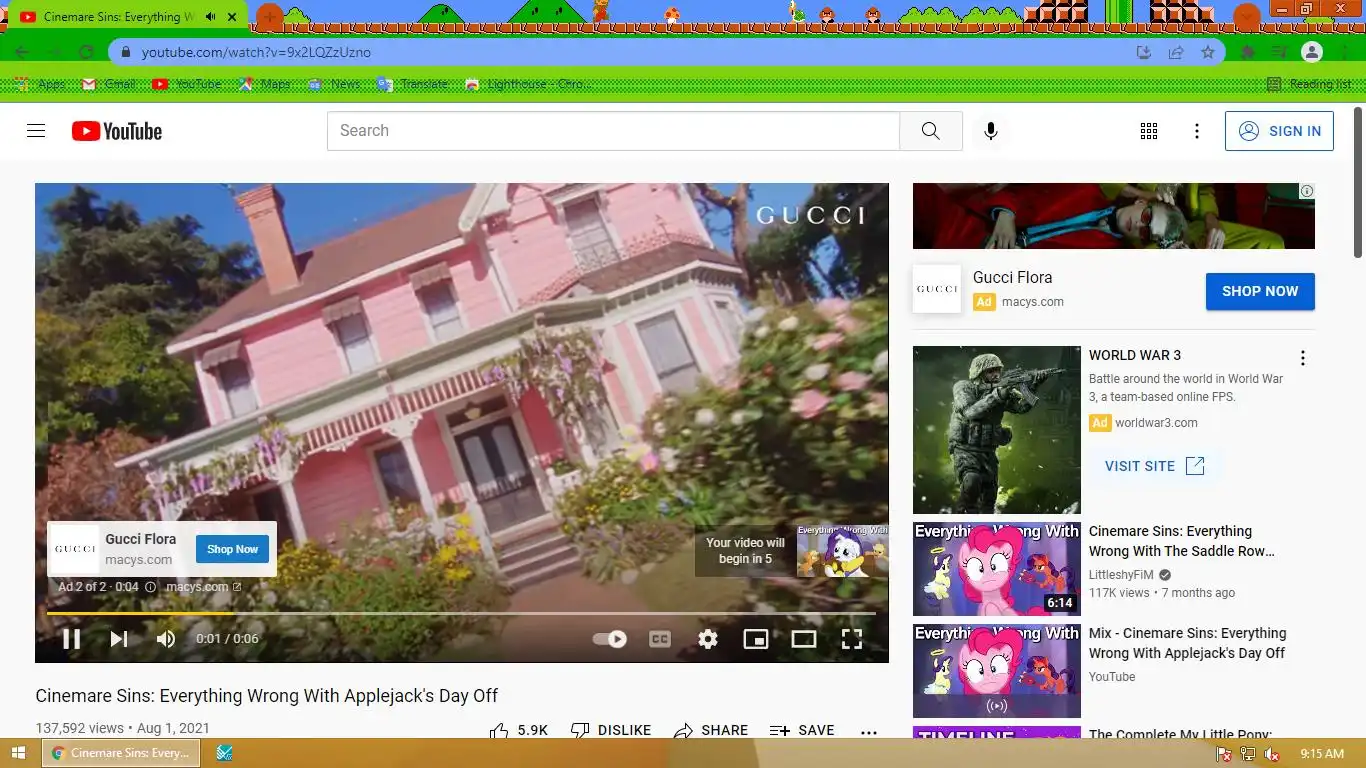Screen dimensions: 1366x768
Task: Open the Apps bookmarks shortcut
Action: 41,84
